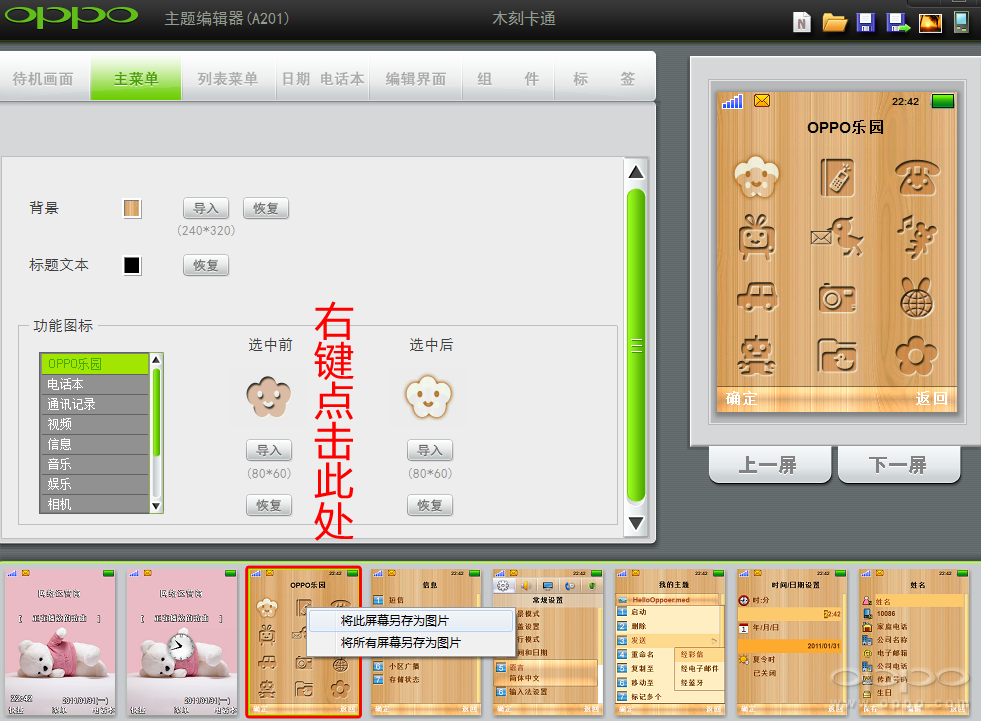Save the theme using the floppy disk icon
This screenshot has height=721, width=981.
866,23
